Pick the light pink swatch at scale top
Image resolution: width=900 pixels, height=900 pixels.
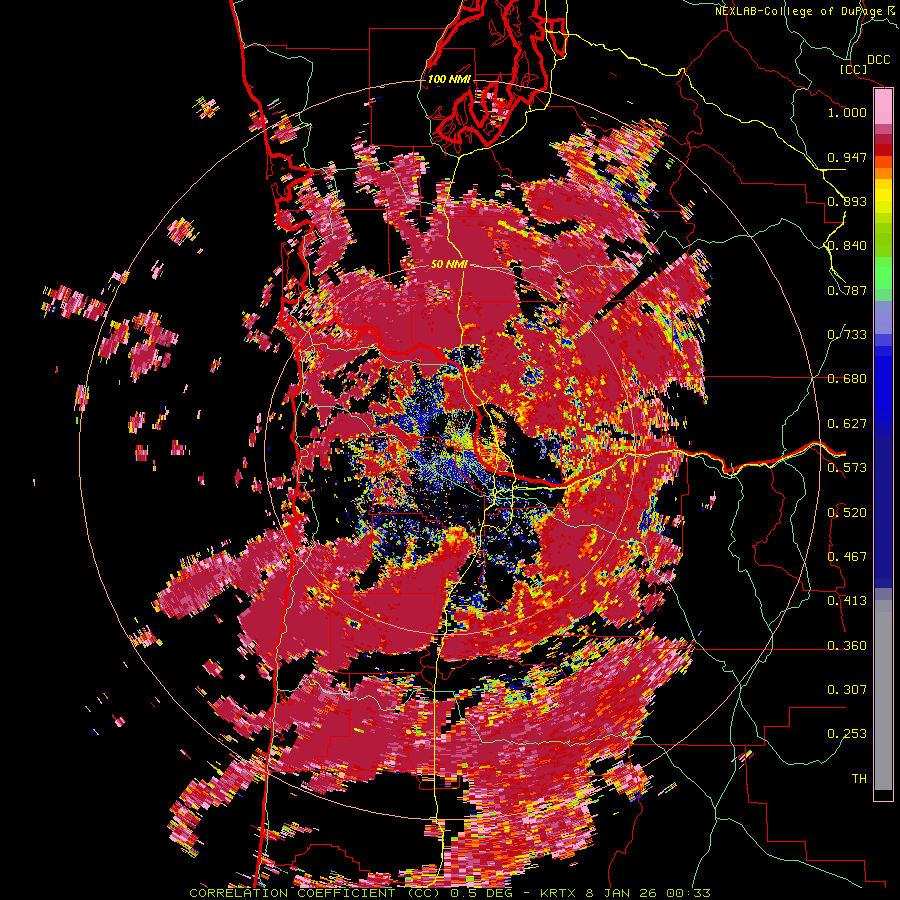point(883,107)
